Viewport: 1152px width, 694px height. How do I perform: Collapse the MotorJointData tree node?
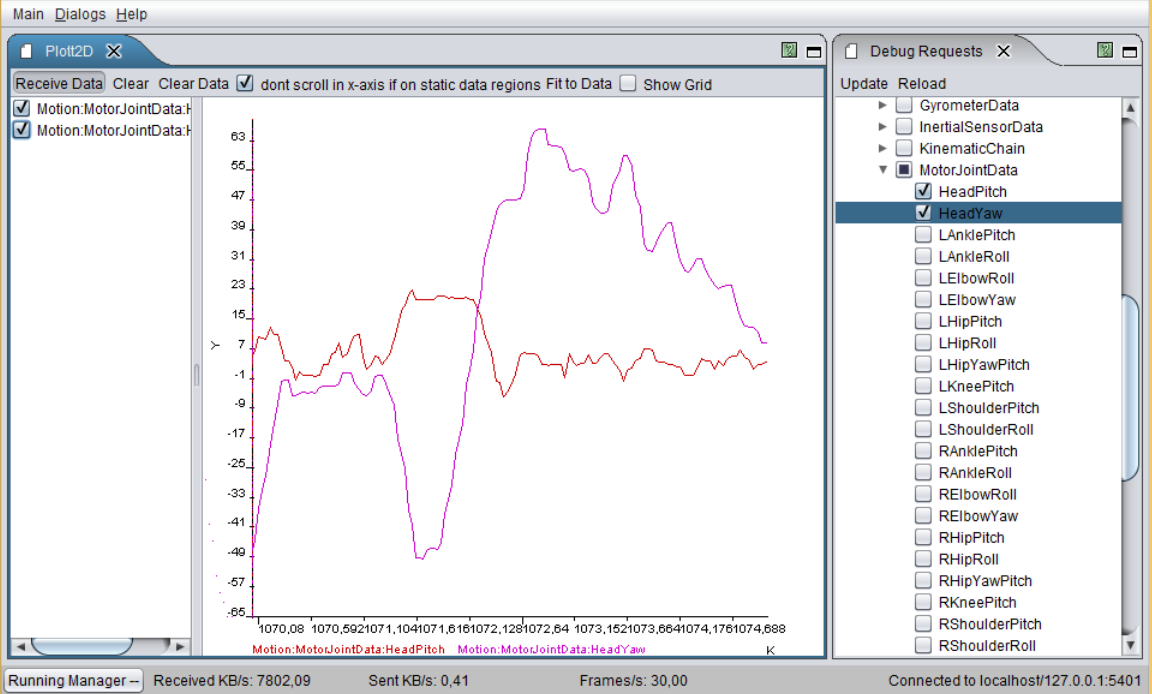click(x=883, y=170)
